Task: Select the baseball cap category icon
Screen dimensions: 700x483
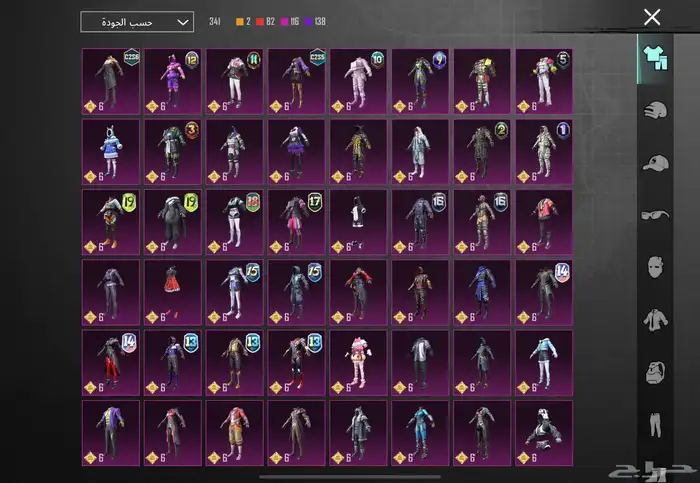Action: [x=657, y=162]
